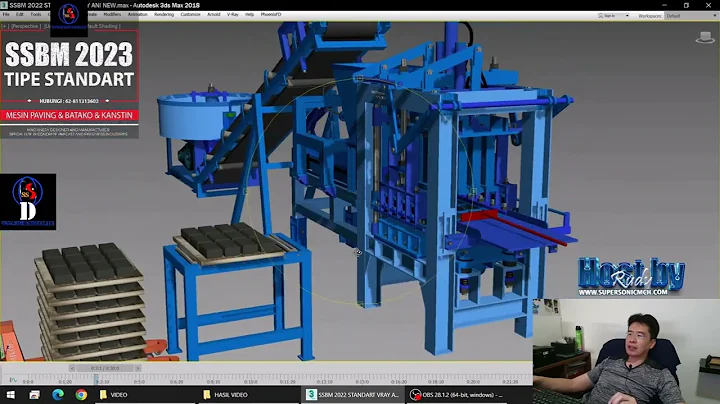Open the Windows Start menu
This screenshot has width=720, height=404.
pos(10,395)
